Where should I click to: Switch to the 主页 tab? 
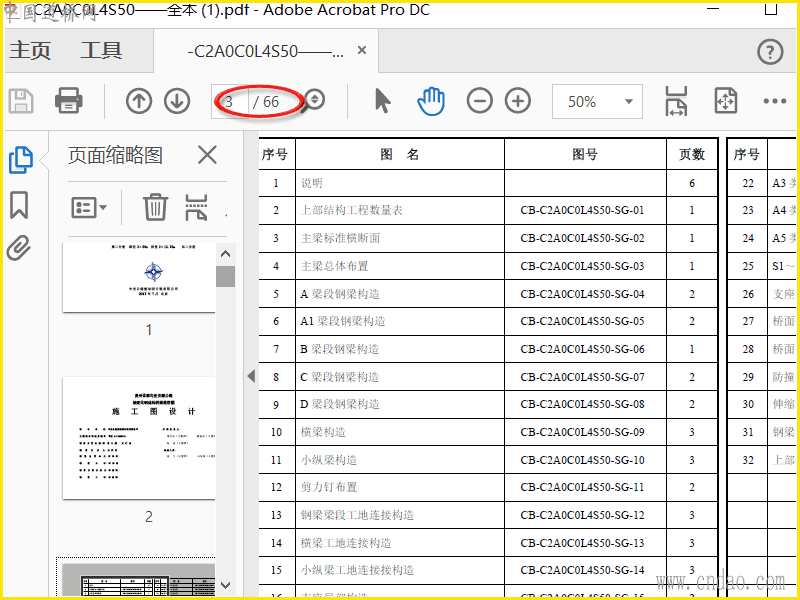pyautogui.click(x=30, y=51)
